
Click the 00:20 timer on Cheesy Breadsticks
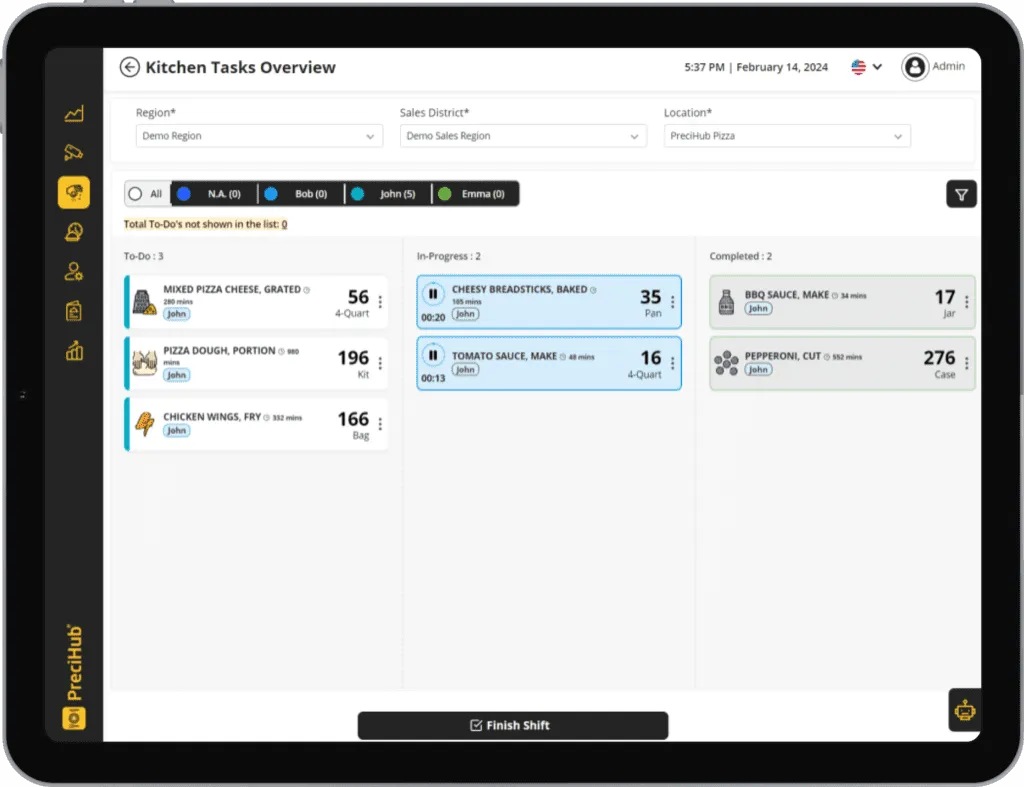[433, 317]
